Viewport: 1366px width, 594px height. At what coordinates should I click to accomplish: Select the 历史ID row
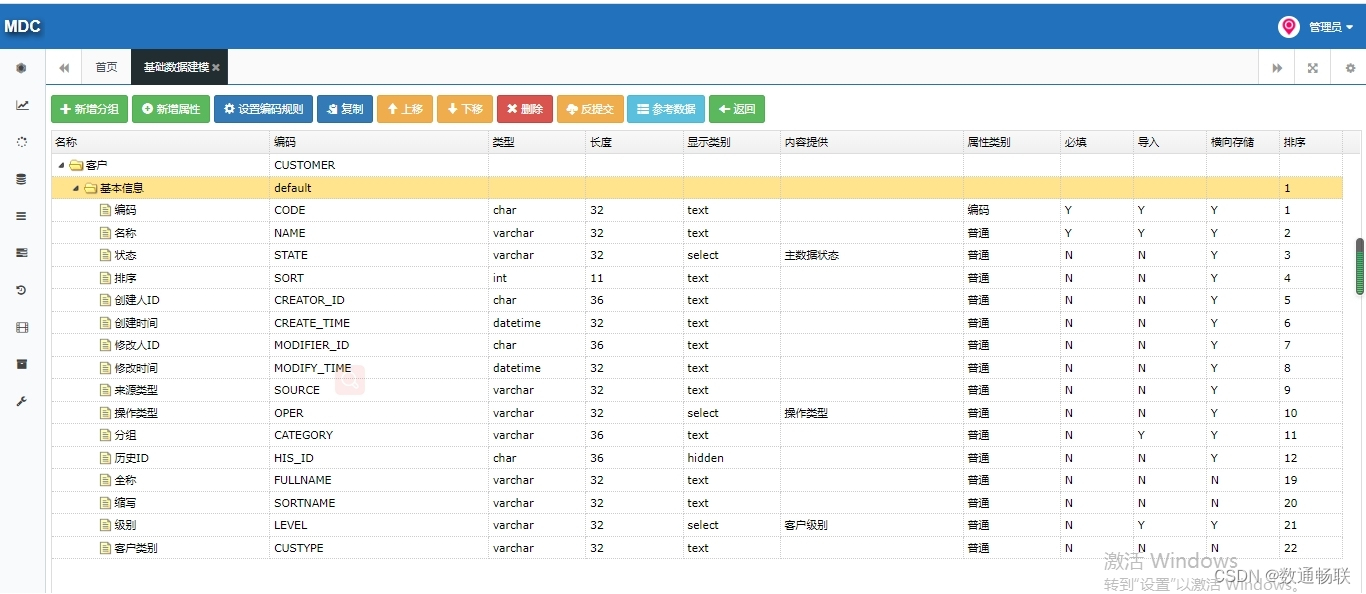tap(697, 458)
